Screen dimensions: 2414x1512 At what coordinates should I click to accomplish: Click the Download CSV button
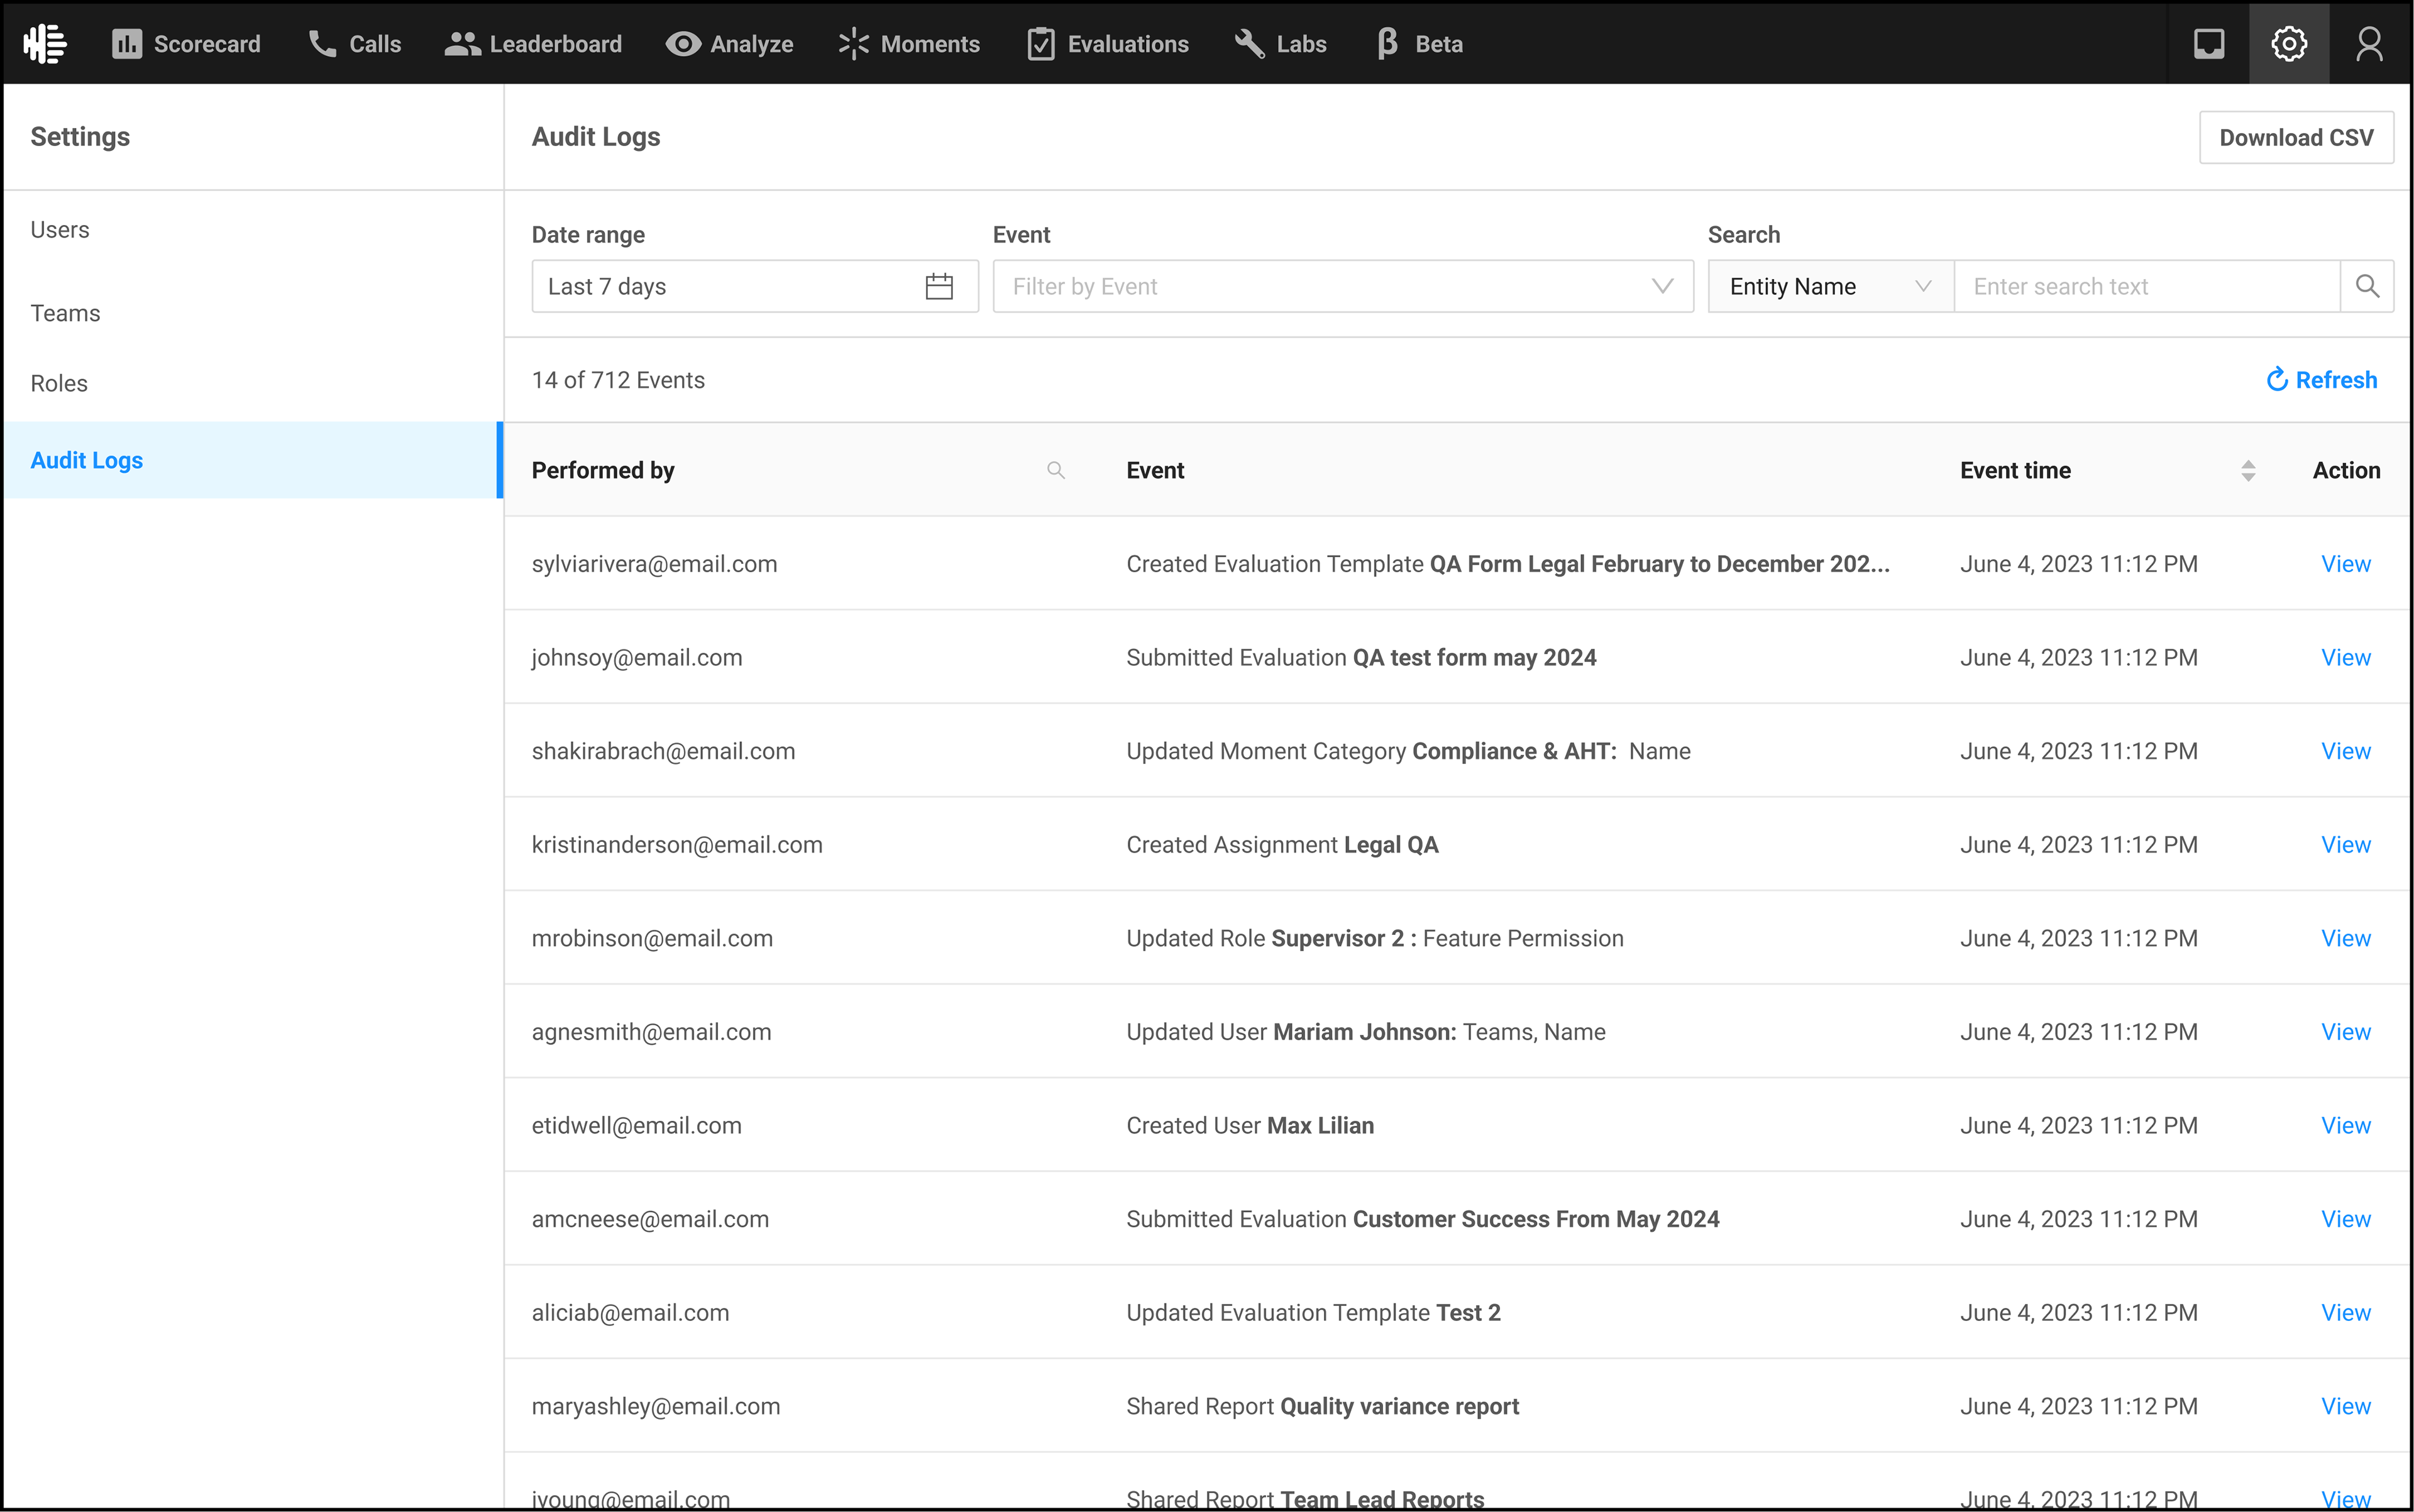pos(2295,138)
